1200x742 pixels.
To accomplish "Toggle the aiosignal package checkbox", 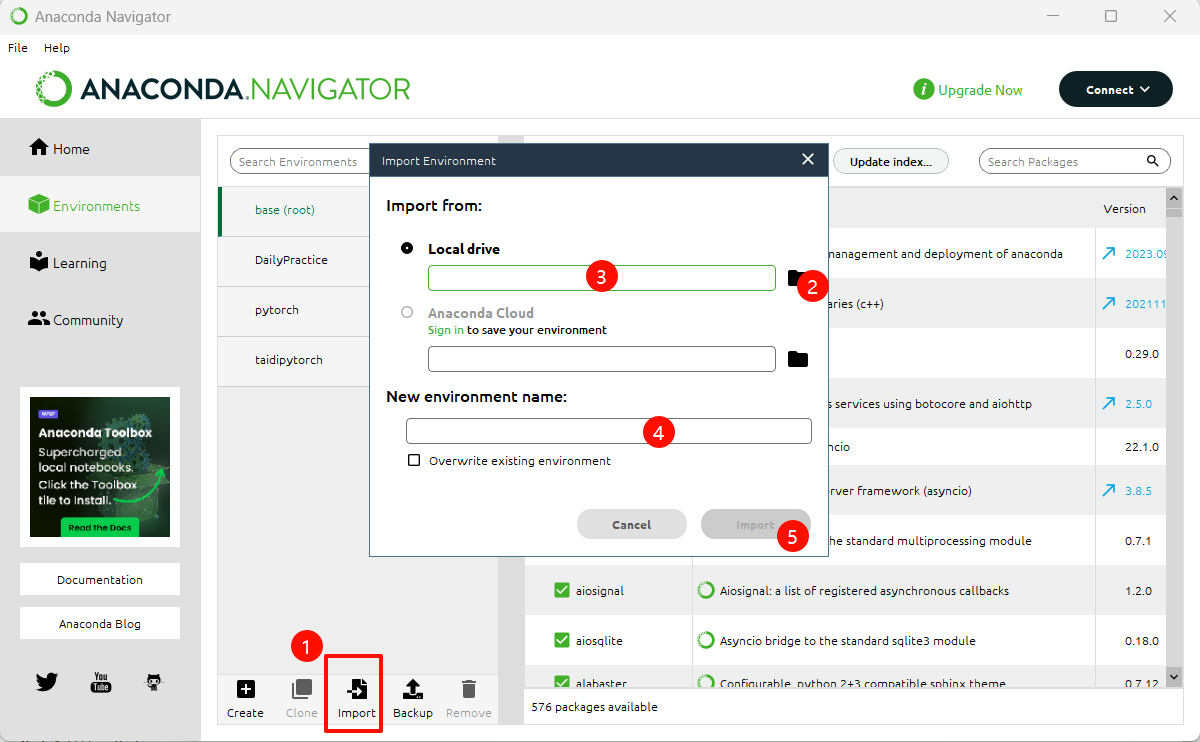I will tap(562, 591).
